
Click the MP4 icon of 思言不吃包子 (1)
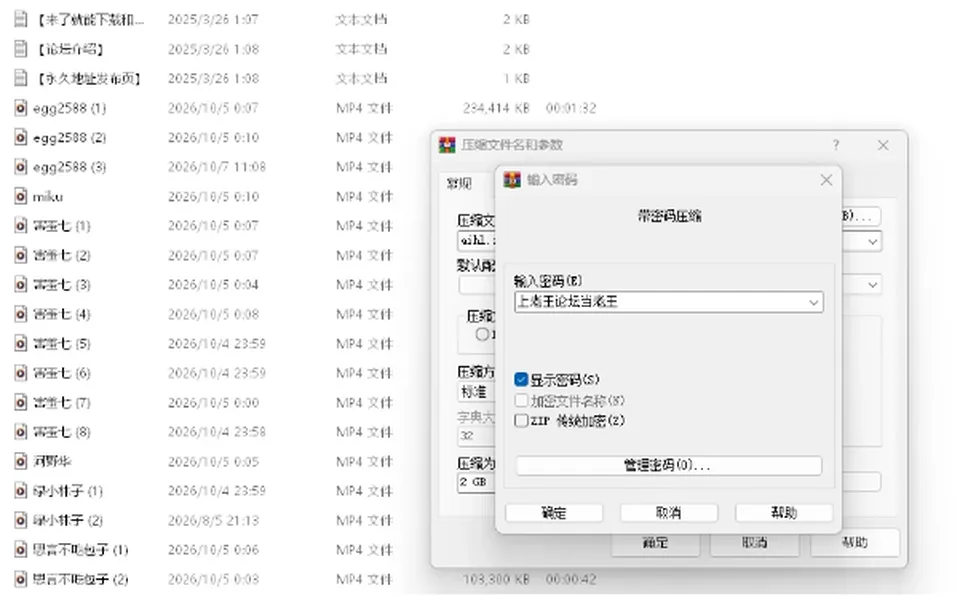tap(21, 549)
